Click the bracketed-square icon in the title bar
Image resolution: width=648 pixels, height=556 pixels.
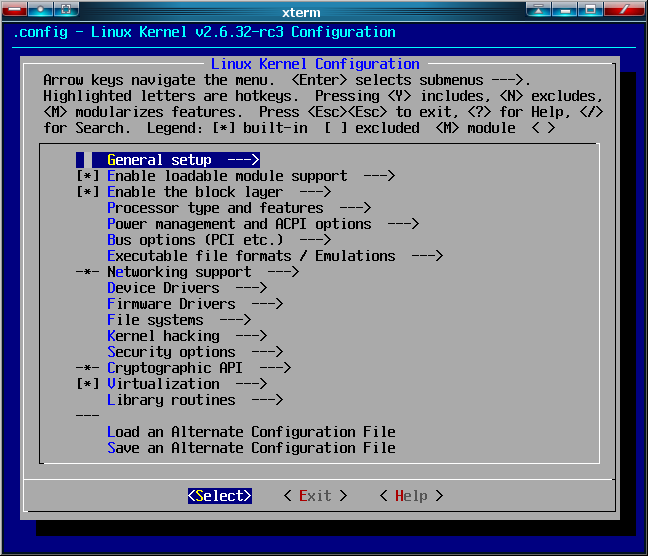pyautogui.click(x=66, y=9)
